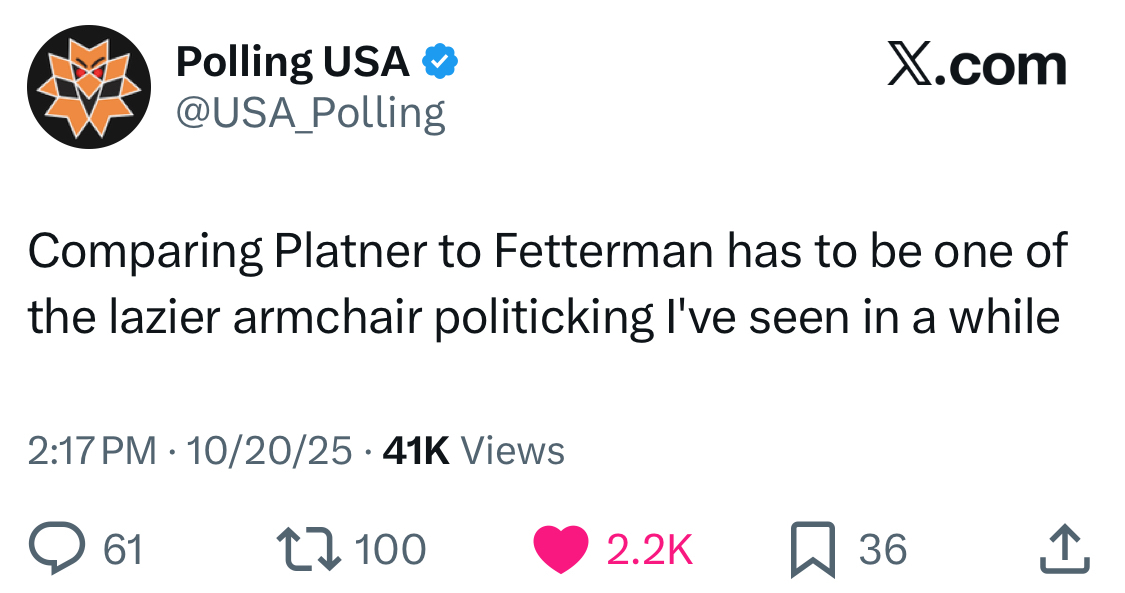Click the 36 bookmarks count

(x=882, y=549)
